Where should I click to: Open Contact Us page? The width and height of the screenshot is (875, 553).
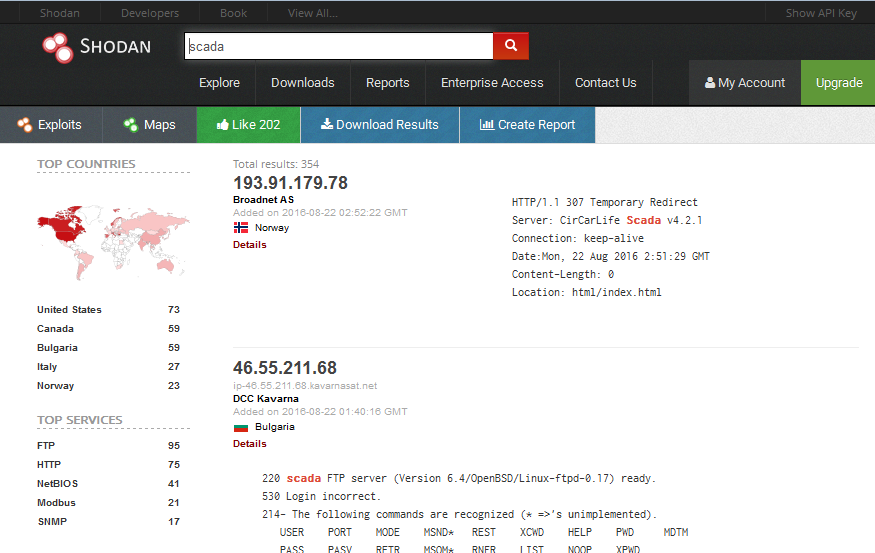605,83
